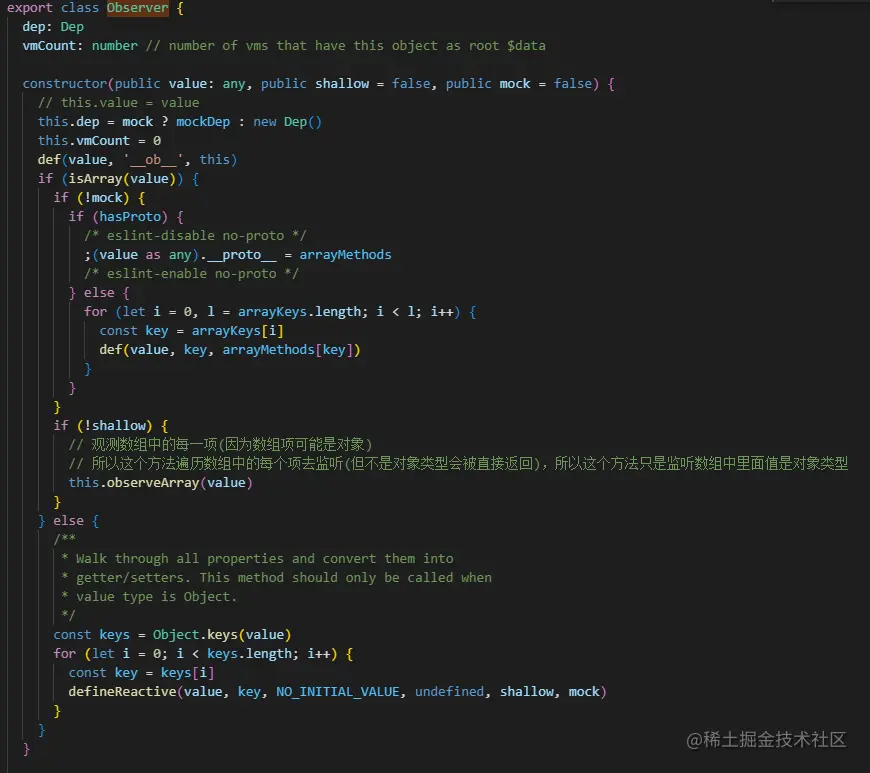
Task: Click 'arrayMethods' in the __proto__ assignment
Action: [x=345, y=255]
